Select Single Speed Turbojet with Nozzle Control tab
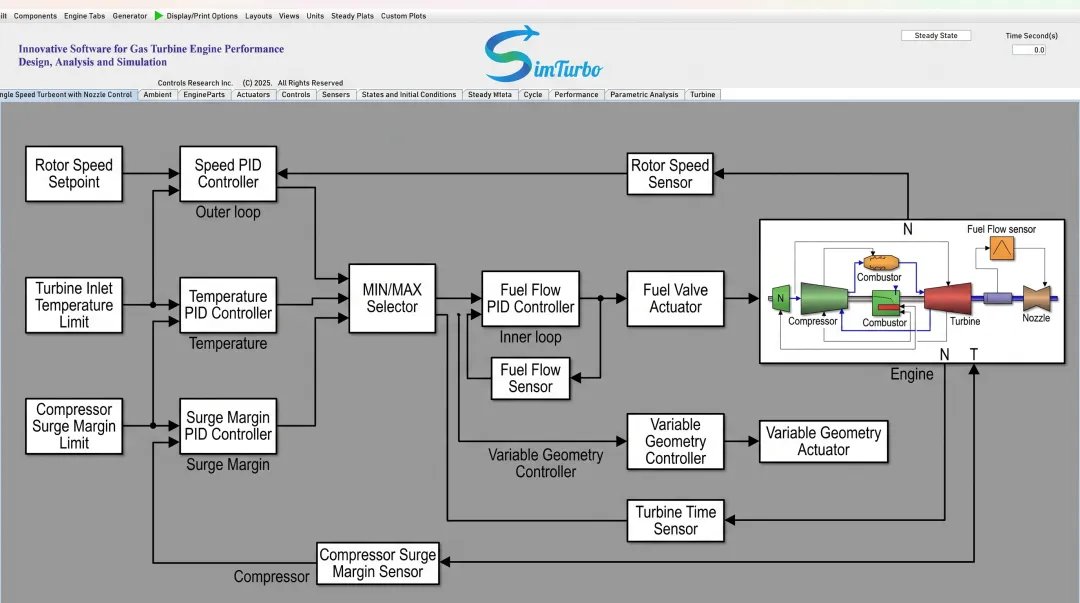Viewport: 1080px width, 603px height. click(x=67, y=94)
